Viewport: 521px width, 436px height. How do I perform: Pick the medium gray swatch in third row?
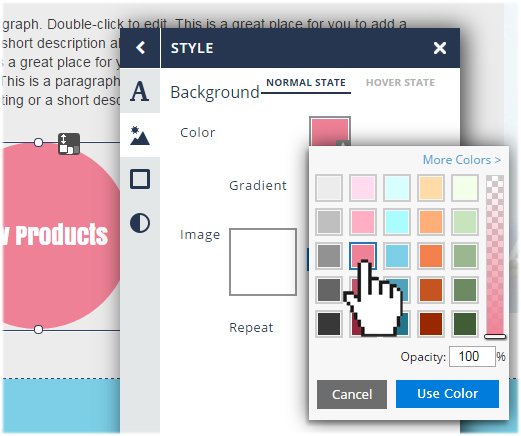point(329,256)
